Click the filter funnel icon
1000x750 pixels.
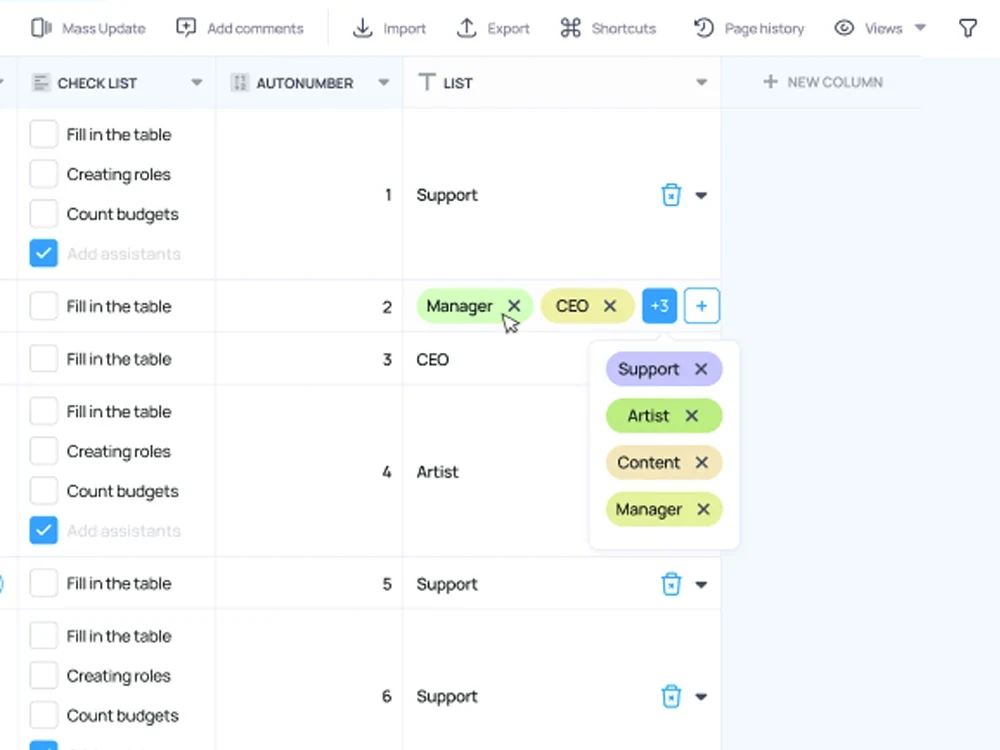(967, 28)
